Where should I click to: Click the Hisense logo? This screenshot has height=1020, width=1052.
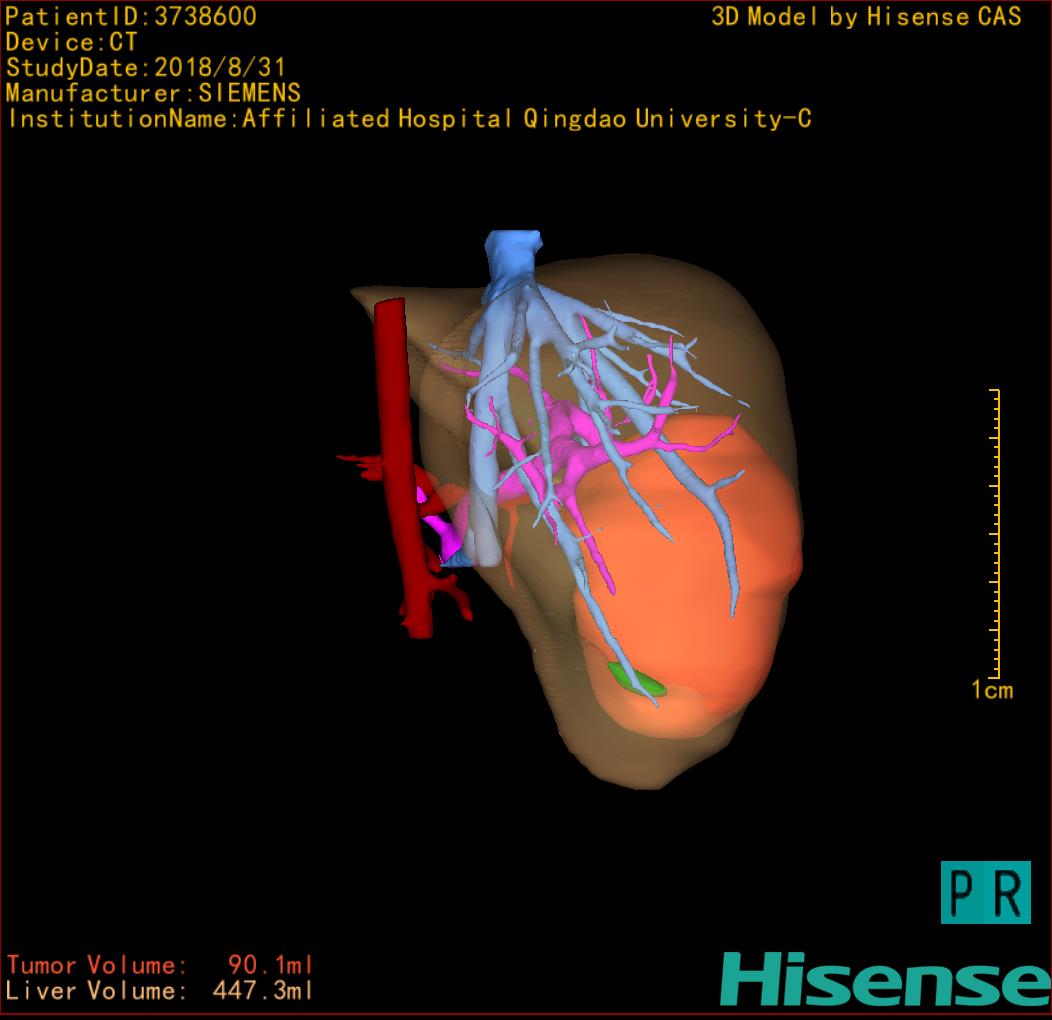884,980
